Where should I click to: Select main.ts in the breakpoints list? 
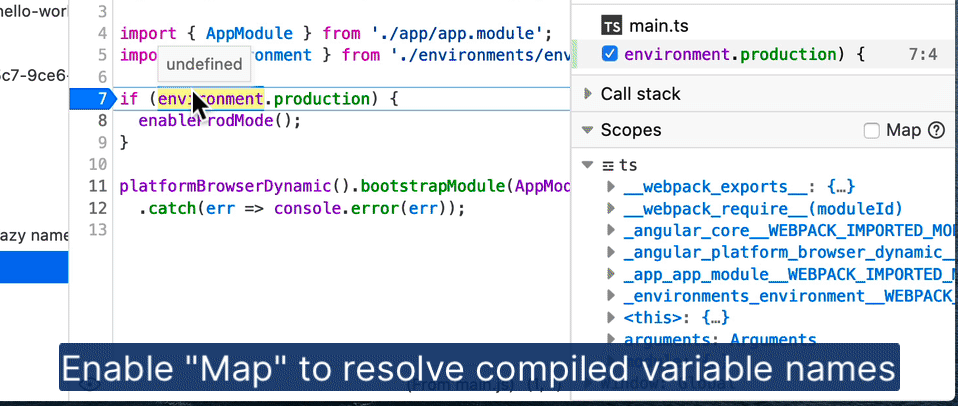pyautogui.click(x=659, y=26)
